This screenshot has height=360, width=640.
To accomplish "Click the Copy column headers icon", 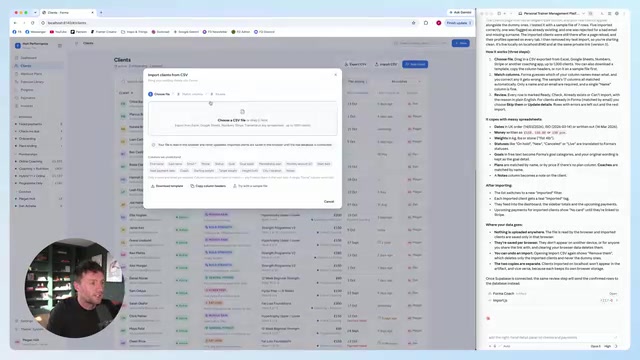I will point(192,186).
